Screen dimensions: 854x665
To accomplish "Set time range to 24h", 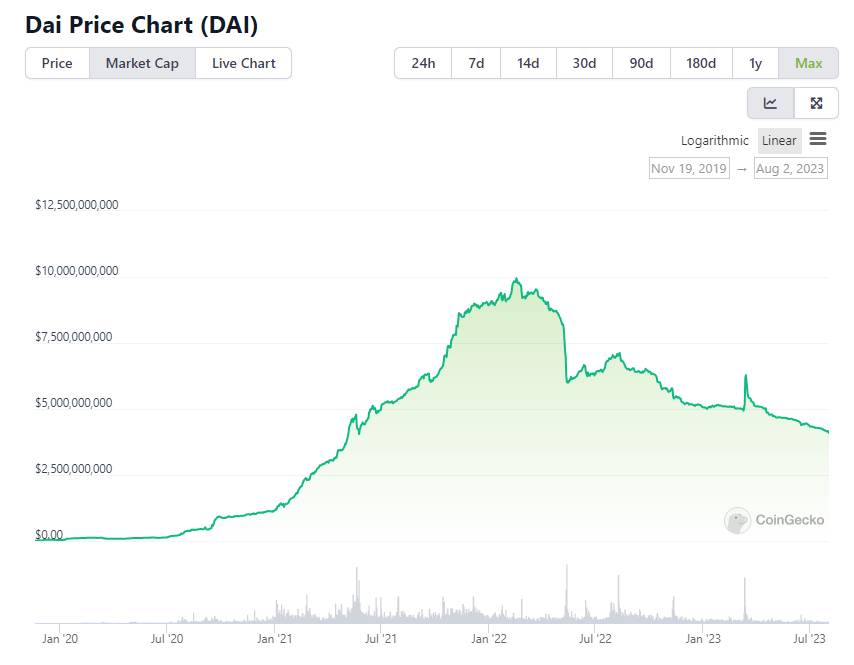I will 423,63.
